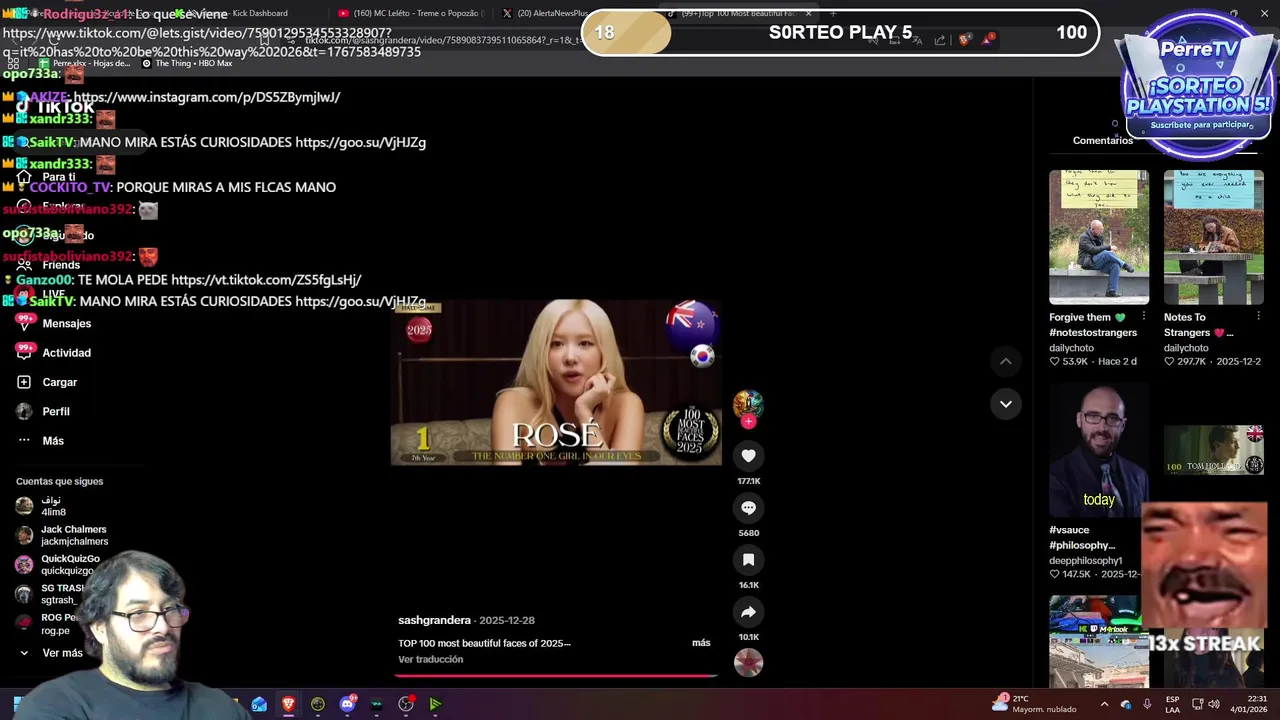
Task: Open the clock showing 22:31
Action: pos(1249,704)
